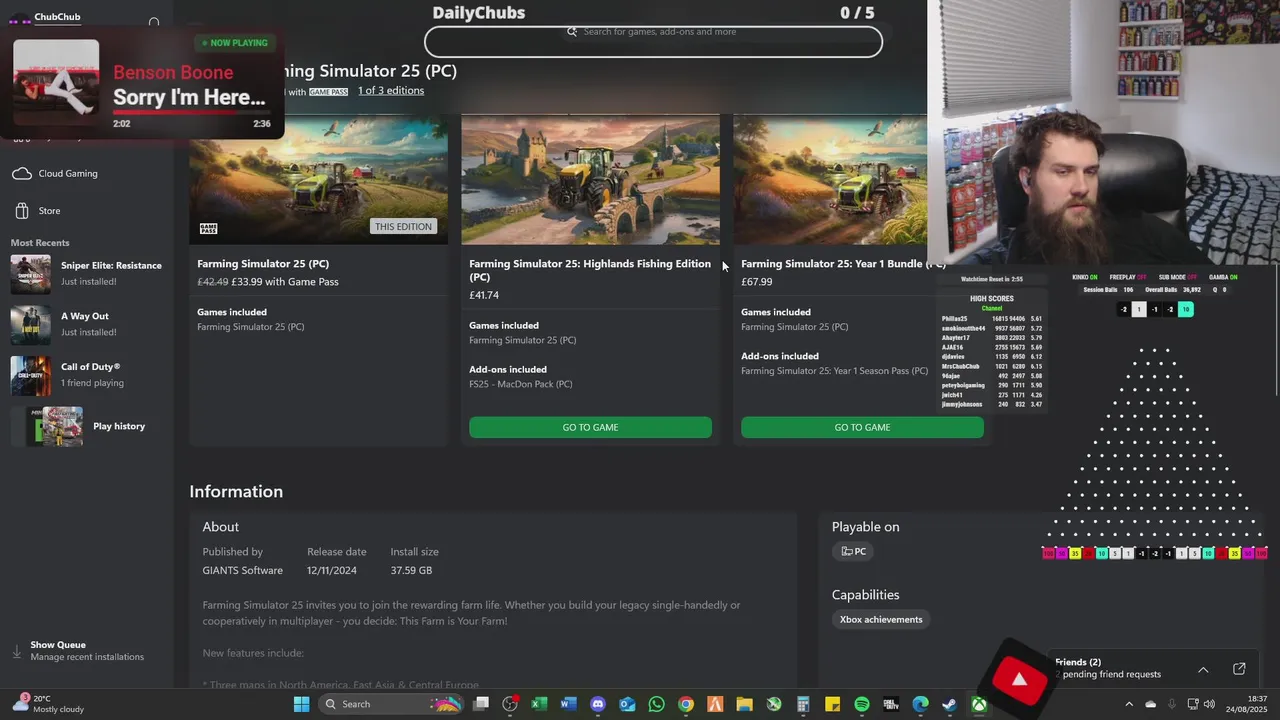Expand the Friends panel chevron

(1203, 669)
